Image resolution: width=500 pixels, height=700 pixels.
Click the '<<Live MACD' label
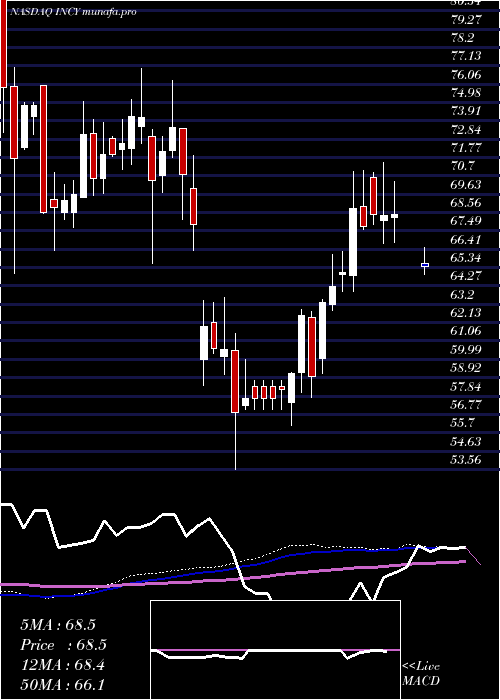click(x=421, y=674)
